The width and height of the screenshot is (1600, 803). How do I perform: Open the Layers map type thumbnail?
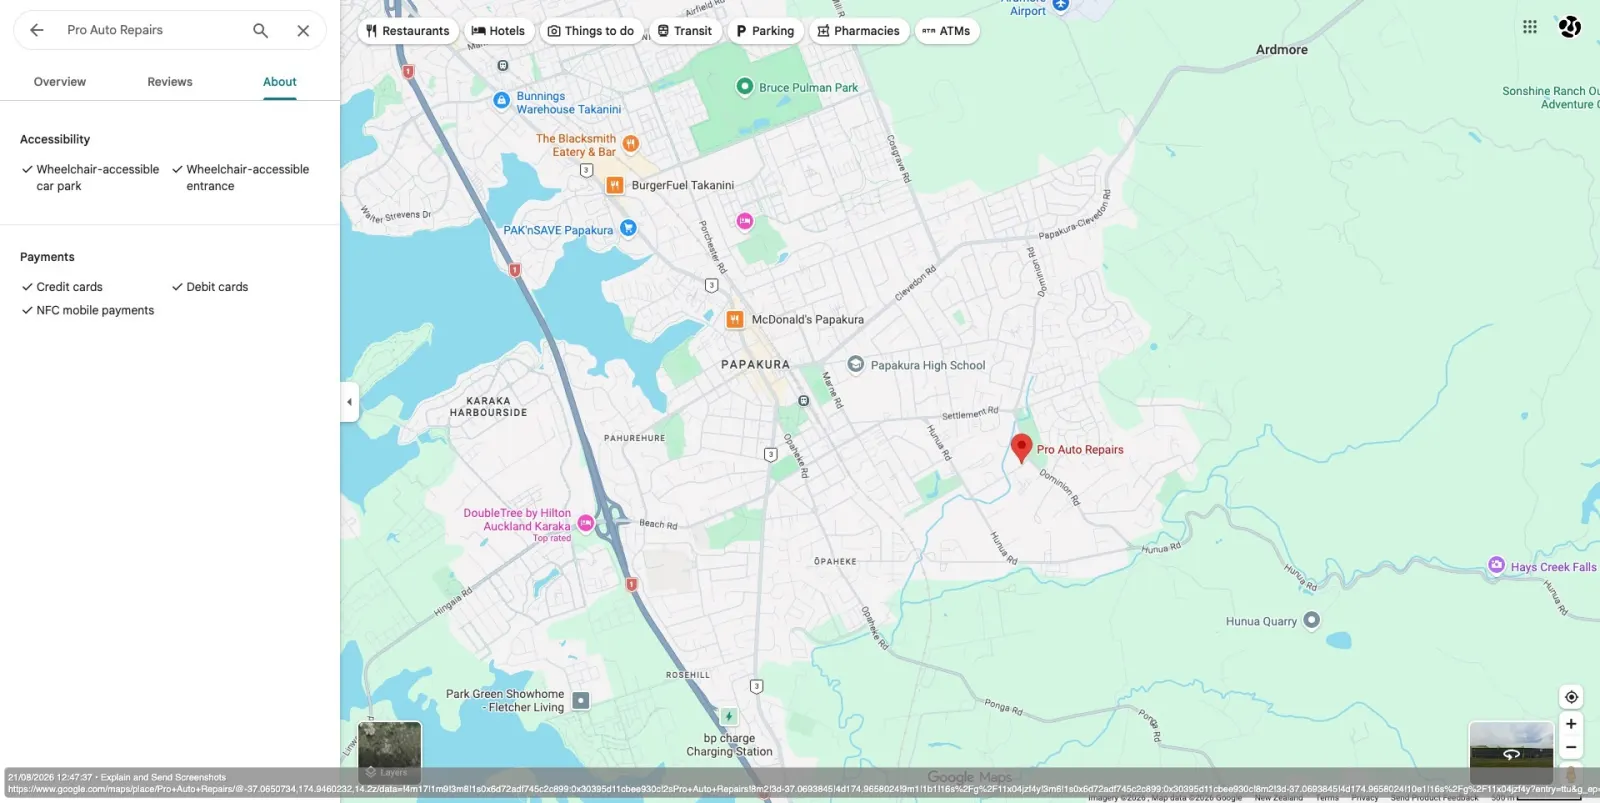[x=390, y=752]
